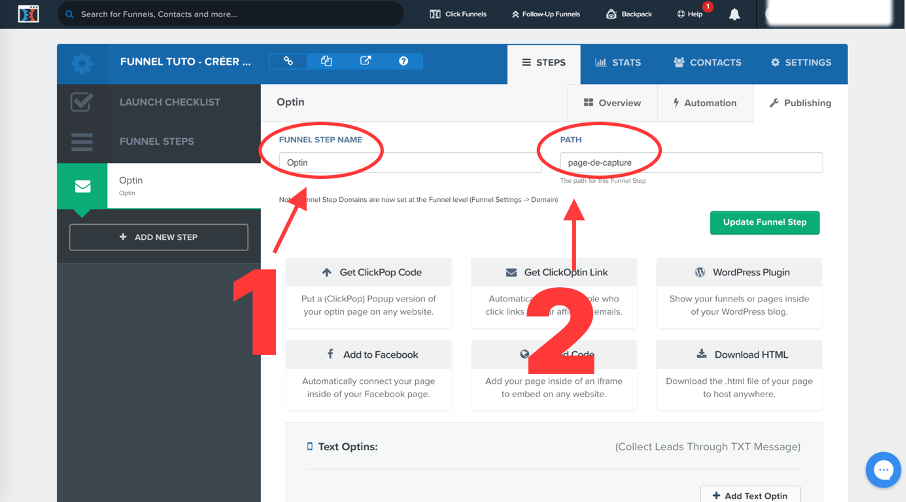Click the ClickPop upward arrow icon
This screenshot has height=502, width=906.
point(326,272)
